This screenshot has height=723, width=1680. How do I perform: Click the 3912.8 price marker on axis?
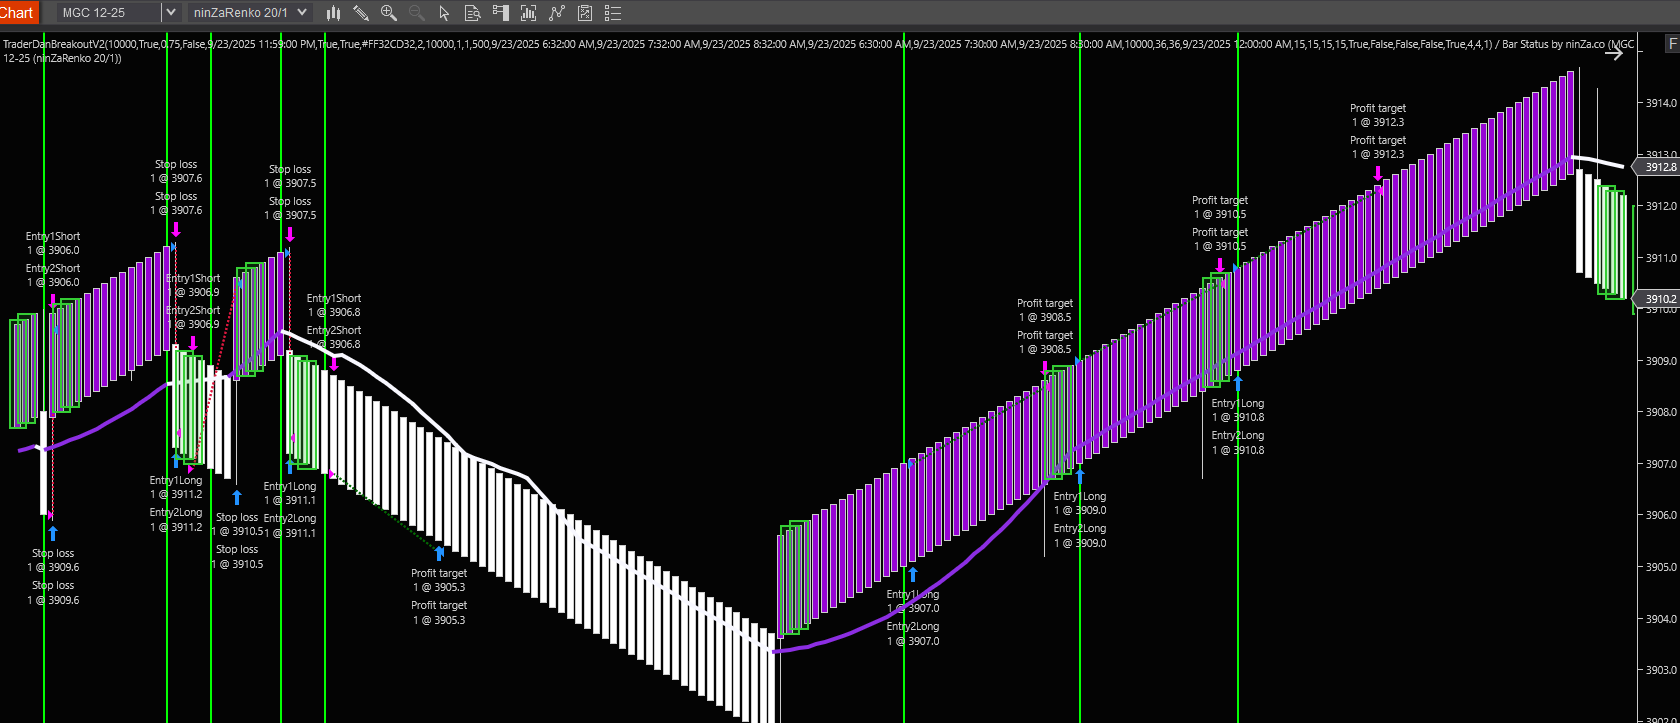tap(1660, 167)
